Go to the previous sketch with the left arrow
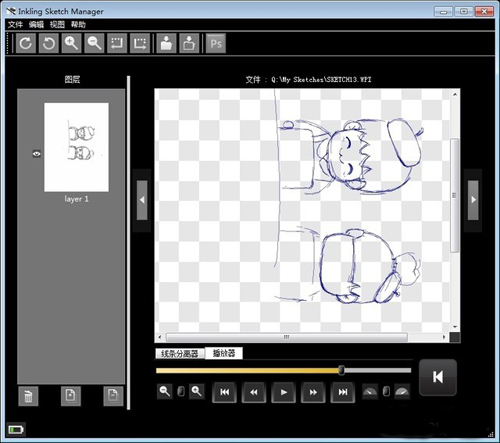This screenshot has width=500, height=443. (x=142, y=200)
